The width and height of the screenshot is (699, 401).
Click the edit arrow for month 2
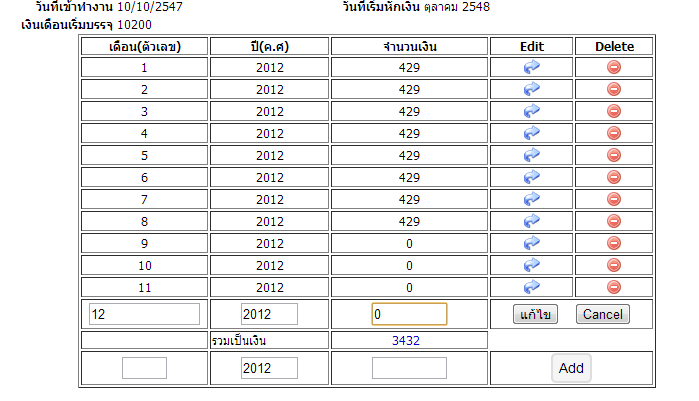(531, 89)
